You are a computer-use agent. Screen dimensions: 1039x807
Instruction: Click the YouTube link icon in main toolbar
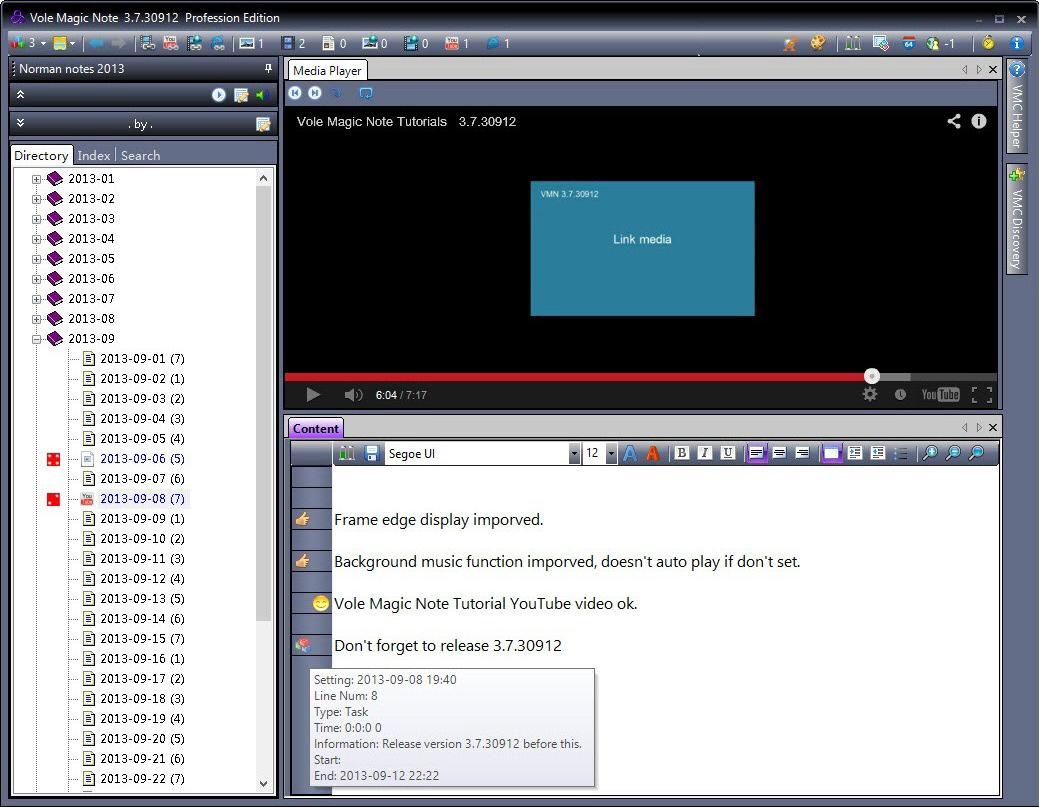click(170, 43)
